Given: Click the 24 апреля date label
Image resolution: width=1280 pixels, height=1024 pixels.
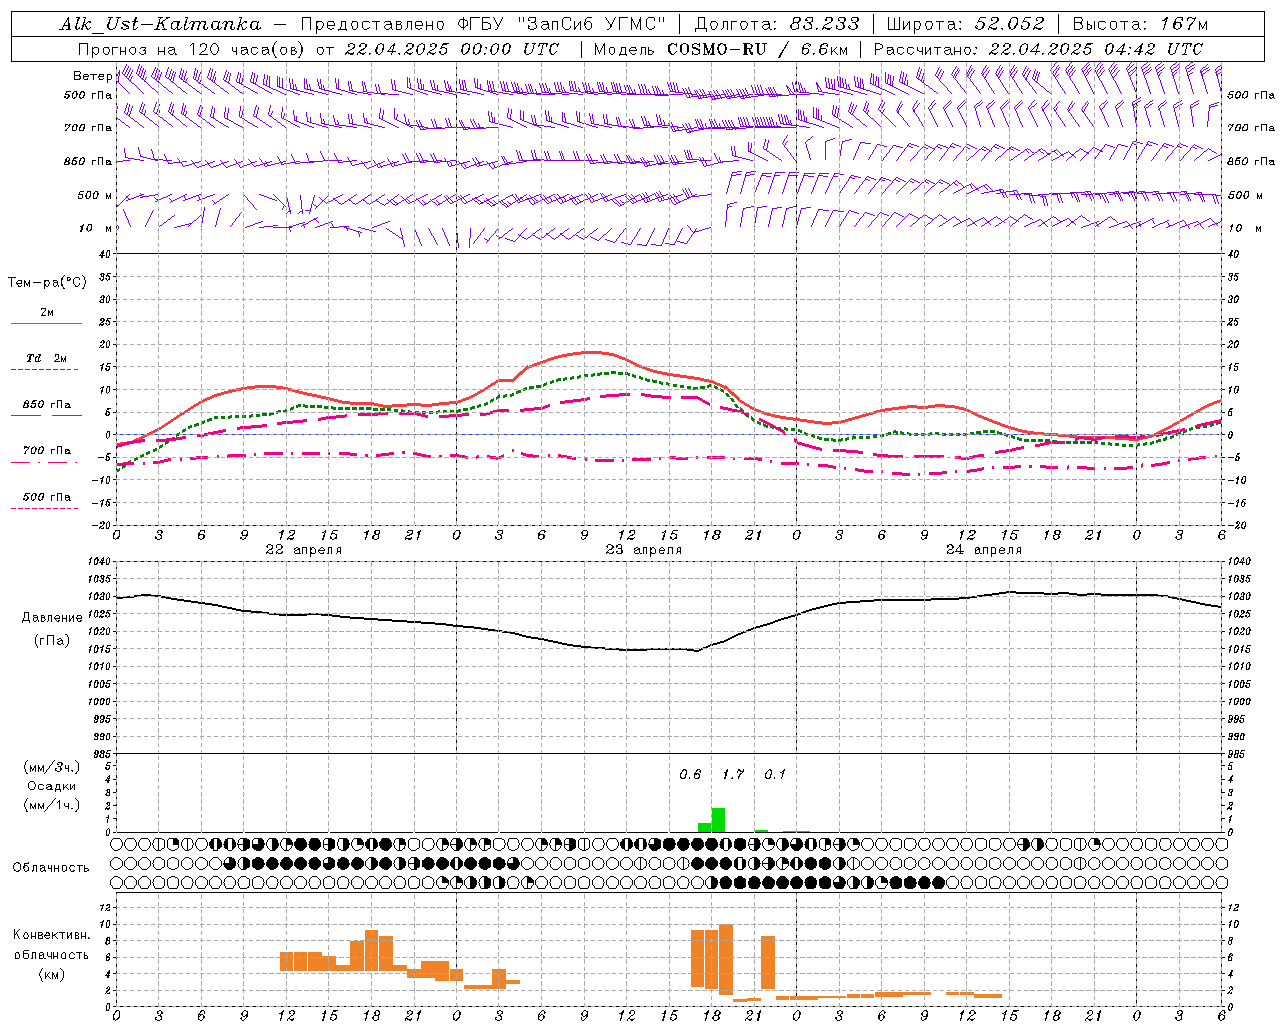Looking at the screenshot, I should (984, 550).
